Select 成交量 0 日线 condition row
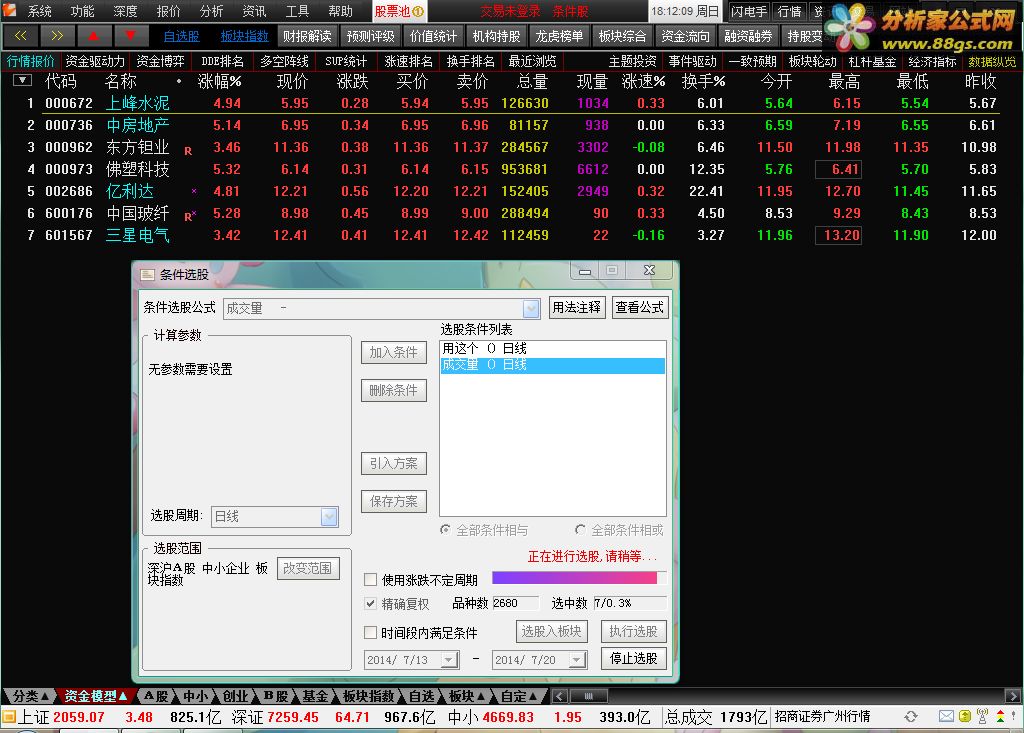This screenshot has height=733, width=1024. click(552, 365)
